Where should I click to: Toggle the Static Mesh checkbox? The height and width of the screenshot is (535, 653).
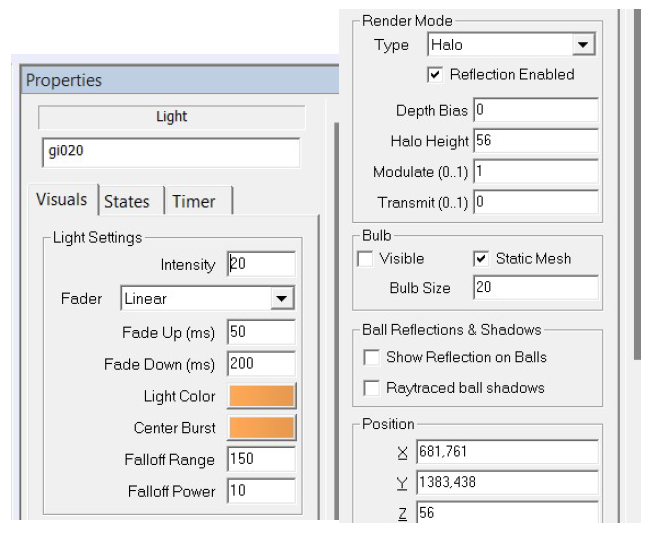tap(481, 259)
